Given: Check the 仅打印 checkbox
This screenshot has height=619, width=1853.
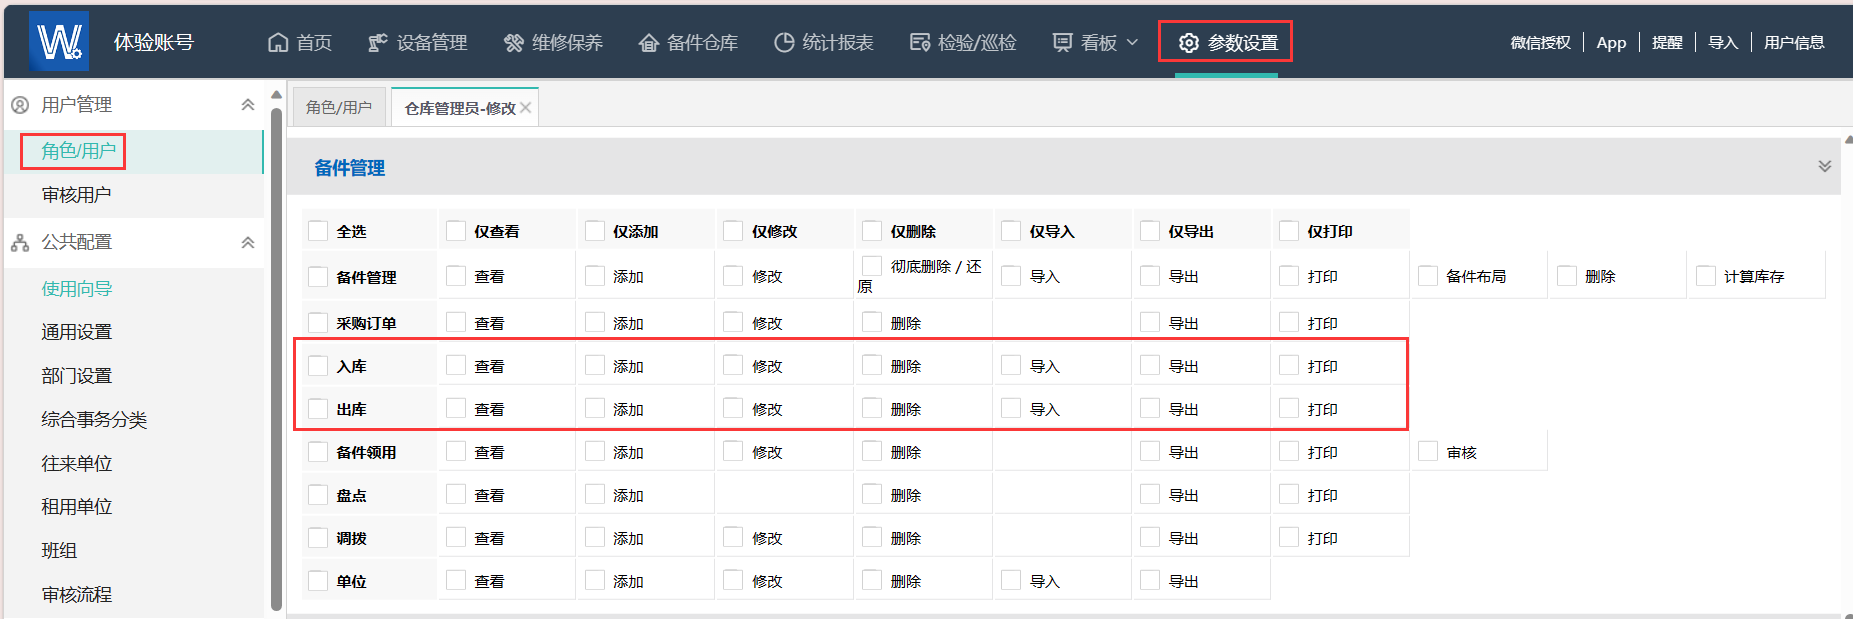Looking at the screenshot, I should (1289, 231).
